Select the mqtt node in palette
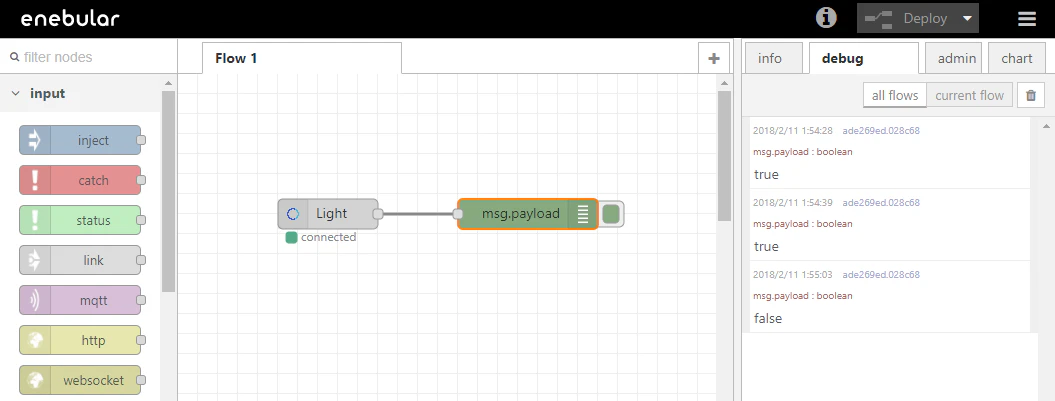Screen dimensions: 1055x401 click(x=80, y=300)
